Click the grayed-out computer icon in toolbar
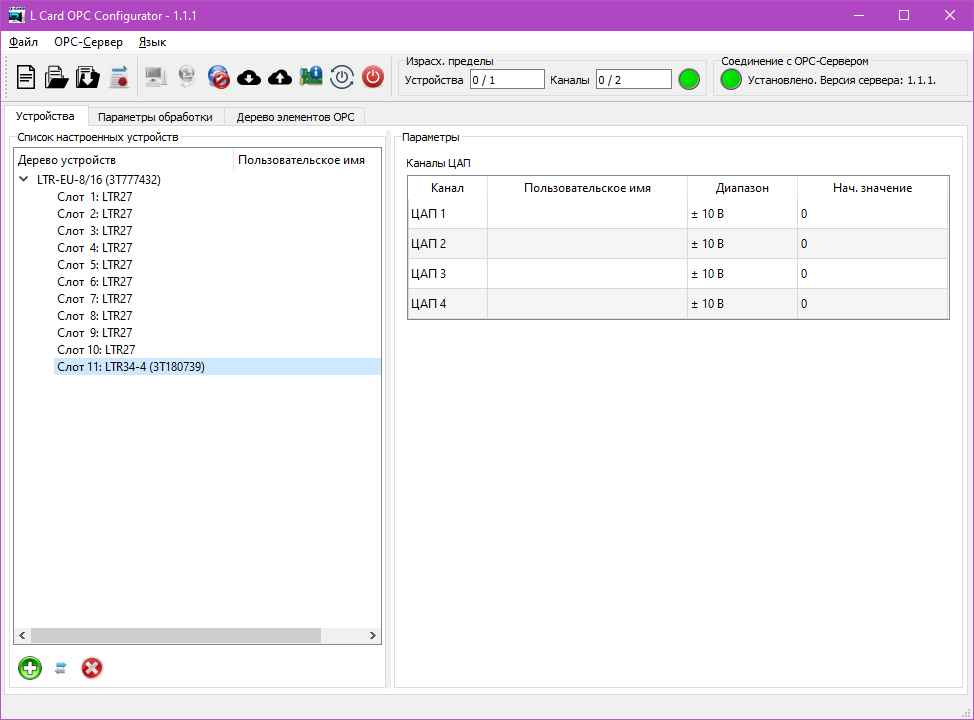 (155, 77)
